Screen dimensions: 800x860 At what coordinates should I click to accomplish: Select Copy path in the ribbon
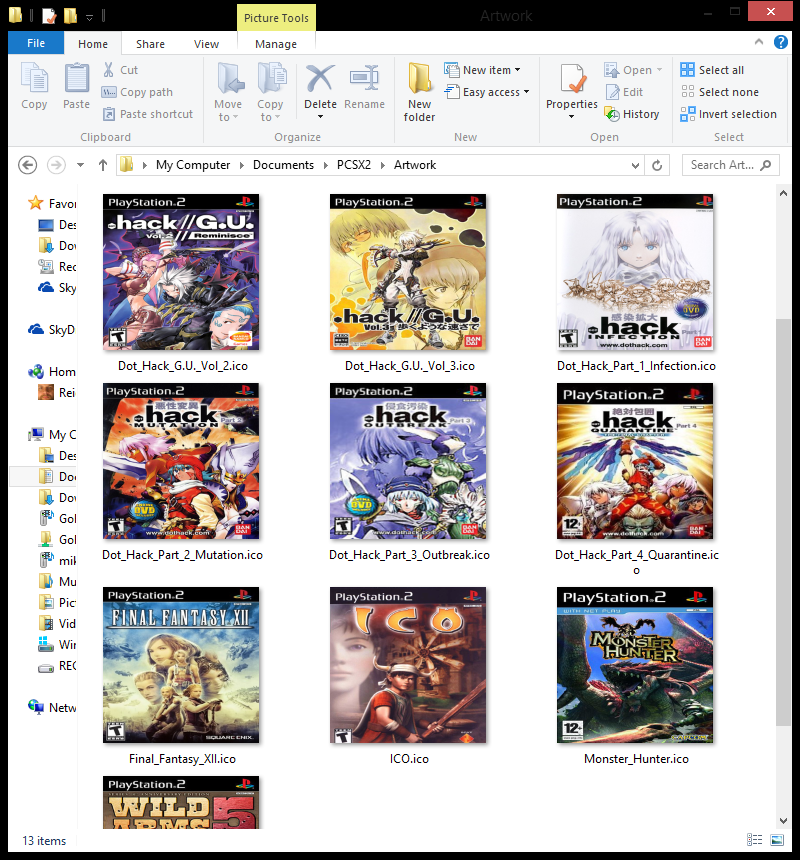(x=138, y=92)
